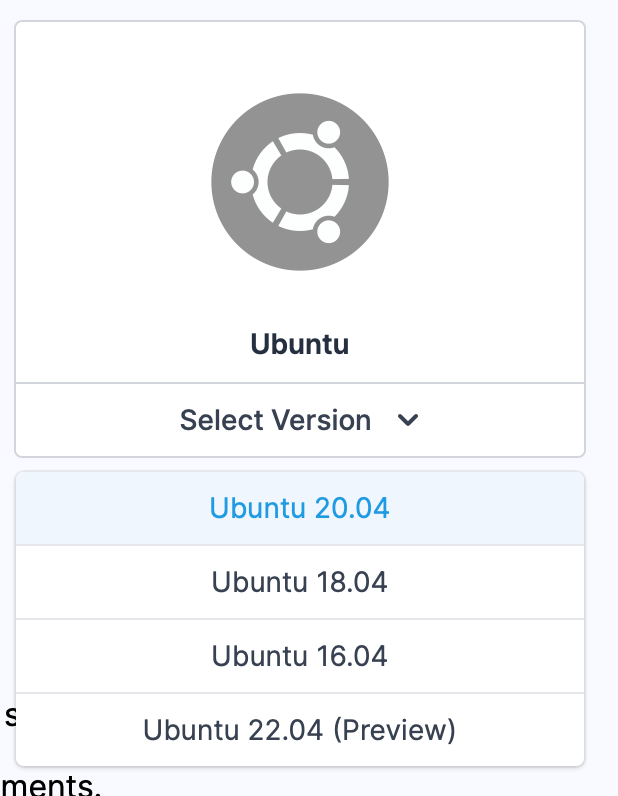Select the Preview release of Ubuntu
This screenshot has width=618, height=796.
[300, 730]
